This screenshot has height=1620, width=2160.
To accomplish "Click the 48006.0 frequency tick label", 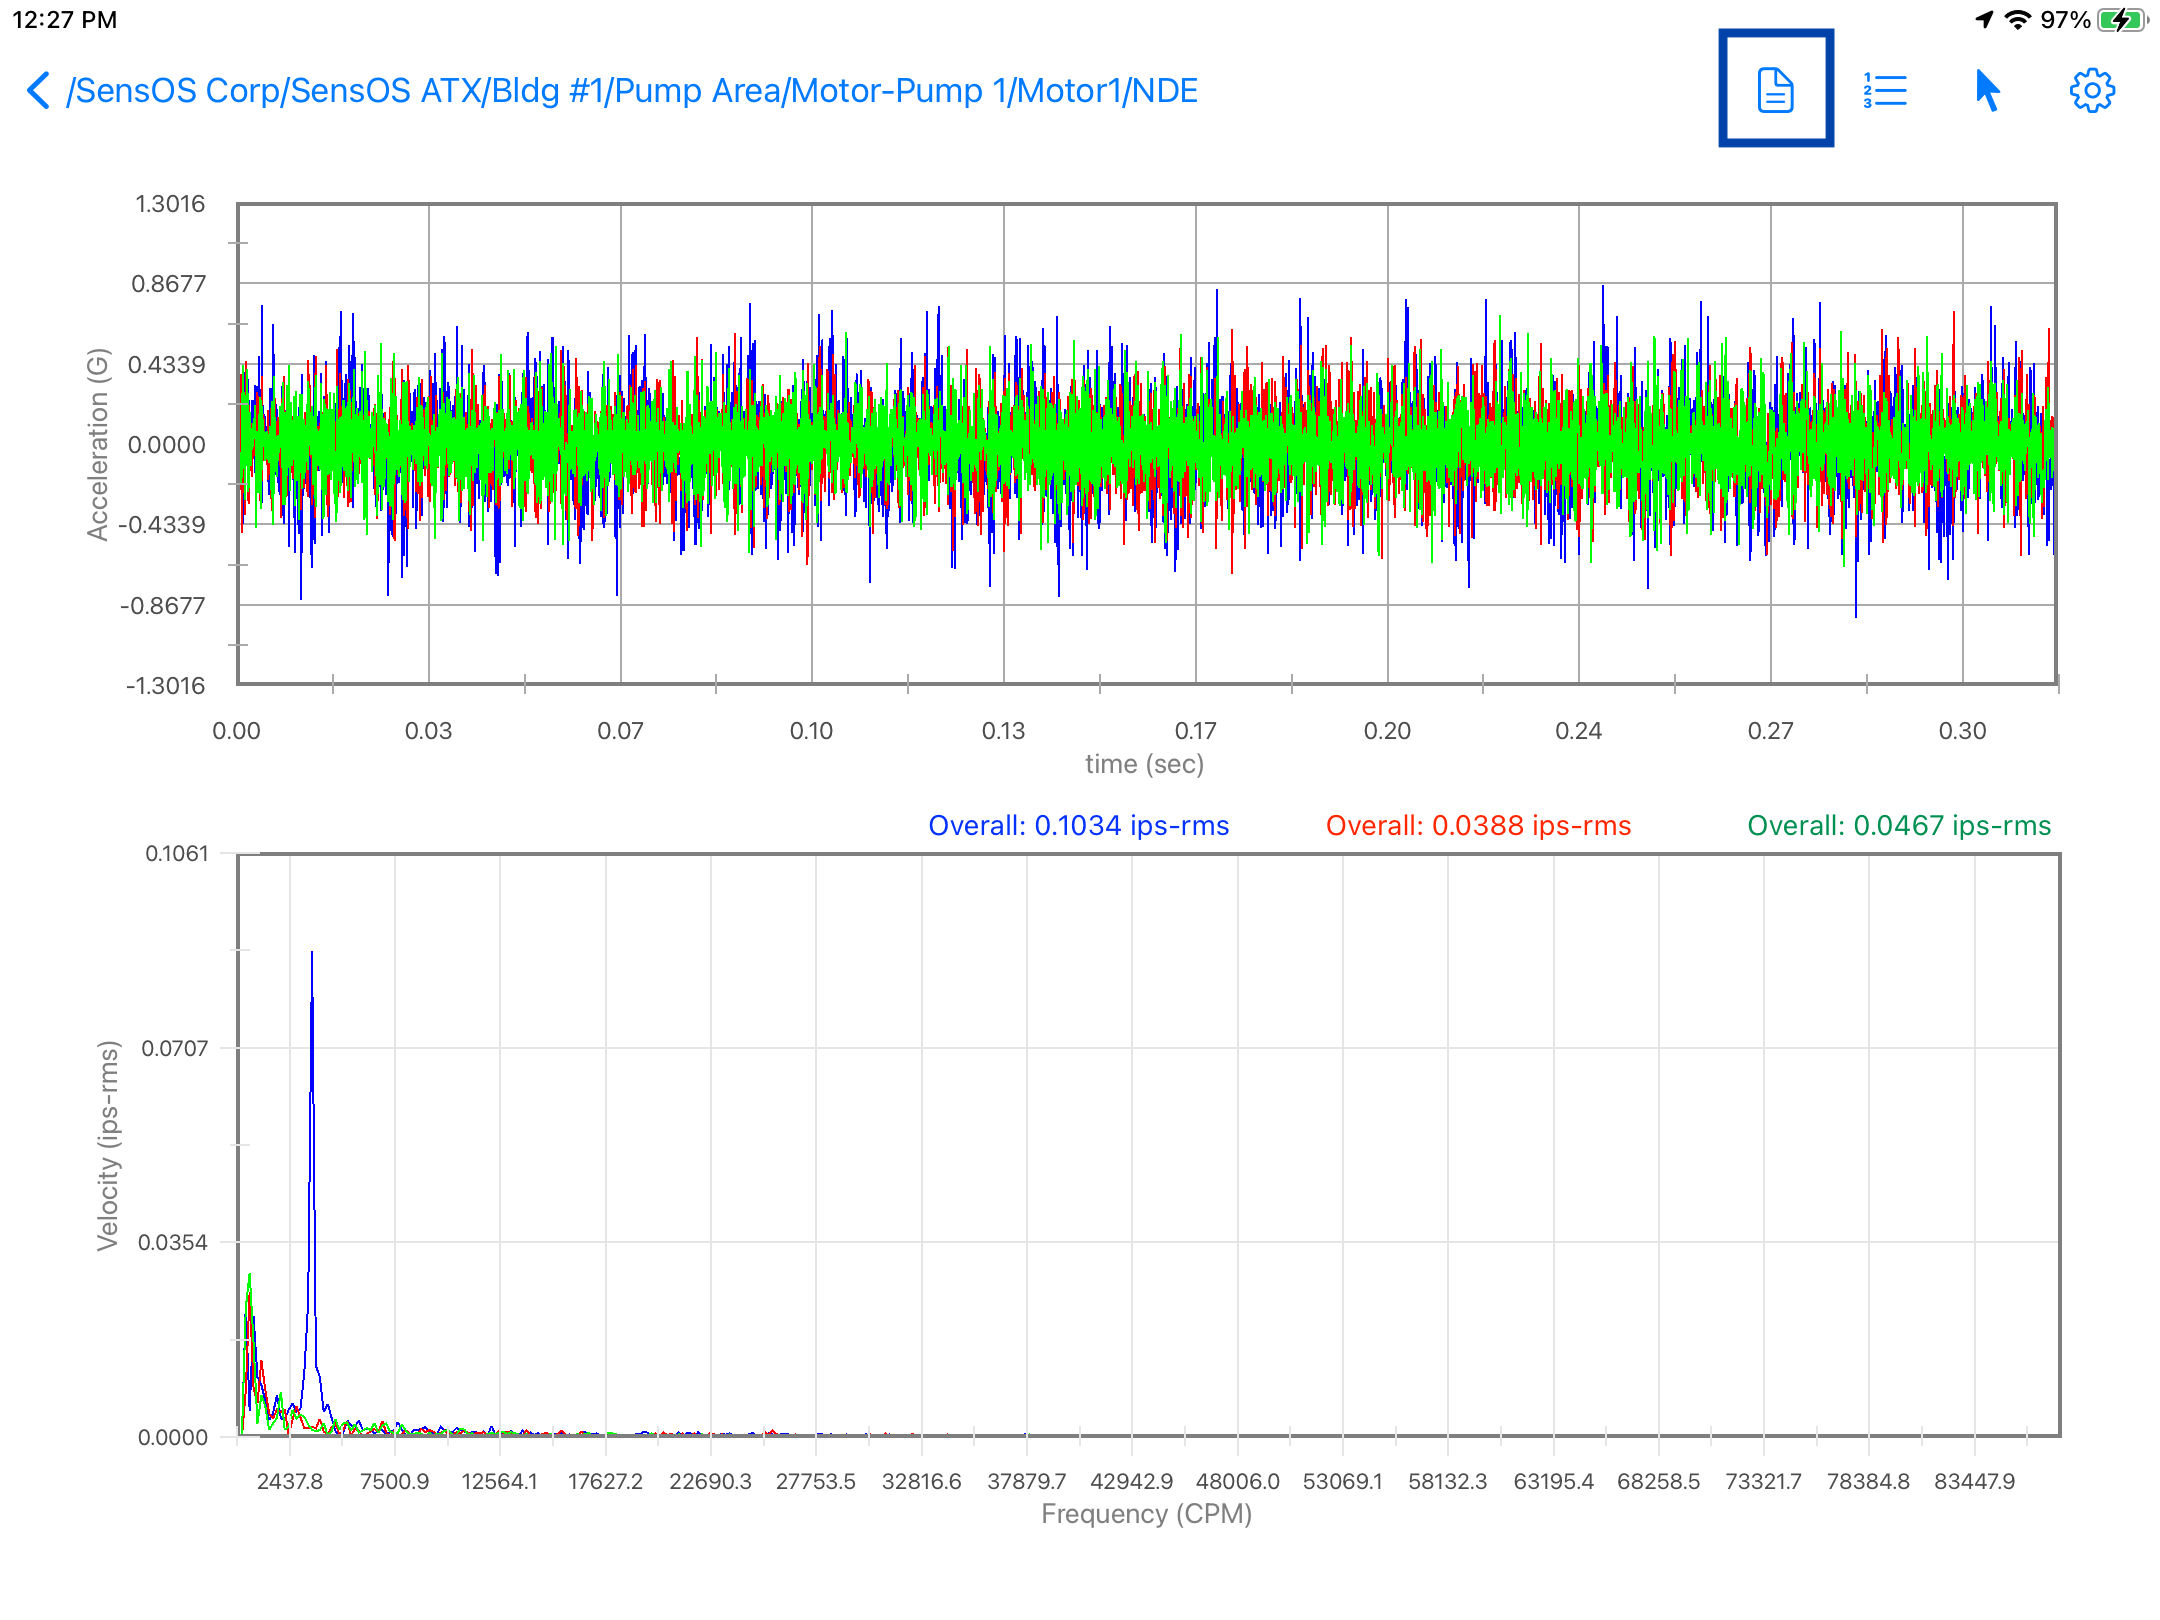I will click(x=1237, y=1481).
